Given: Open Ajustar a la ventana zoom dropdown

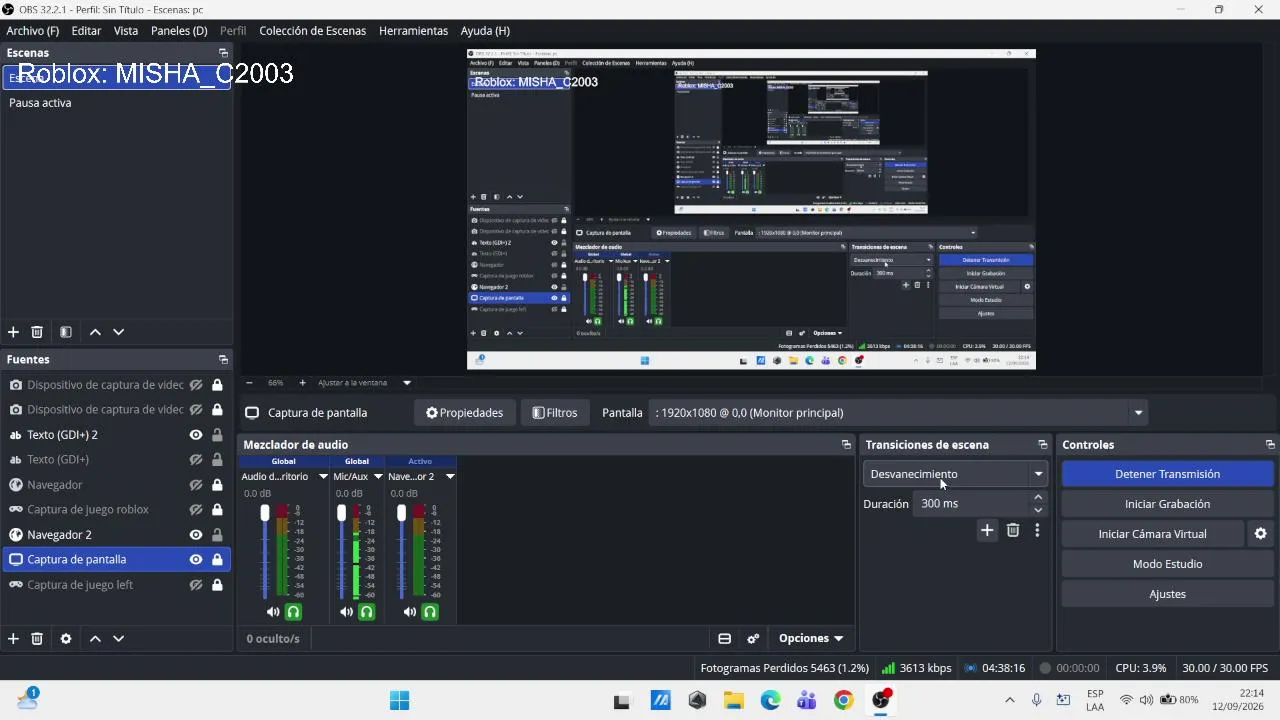Looking at the screenshot, I should pos(407,383).
